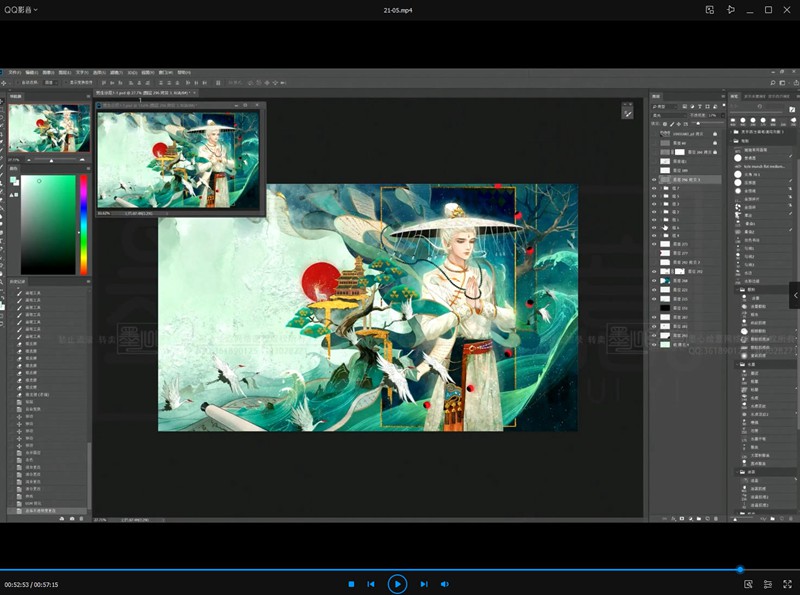Click the navigator preview thumbnail
800x595 pixels.
[49, 128]
